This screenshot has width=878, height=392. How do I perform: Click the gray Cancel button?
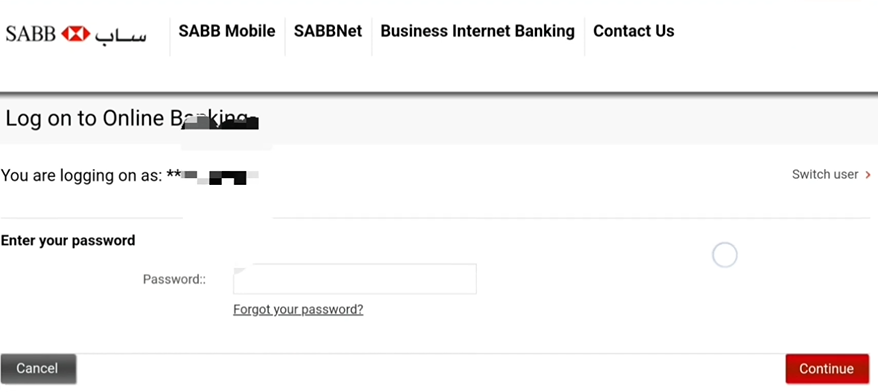coord(38,368)
